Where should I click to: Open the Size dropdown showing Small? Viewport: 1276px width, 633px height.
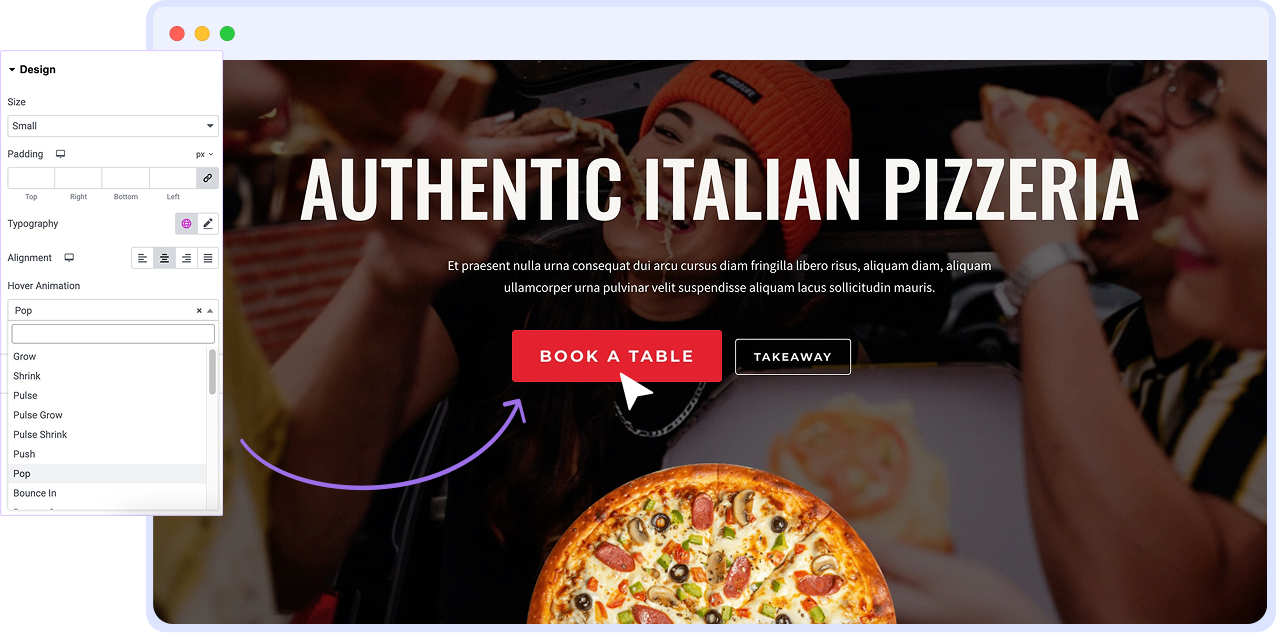(113, 126)
